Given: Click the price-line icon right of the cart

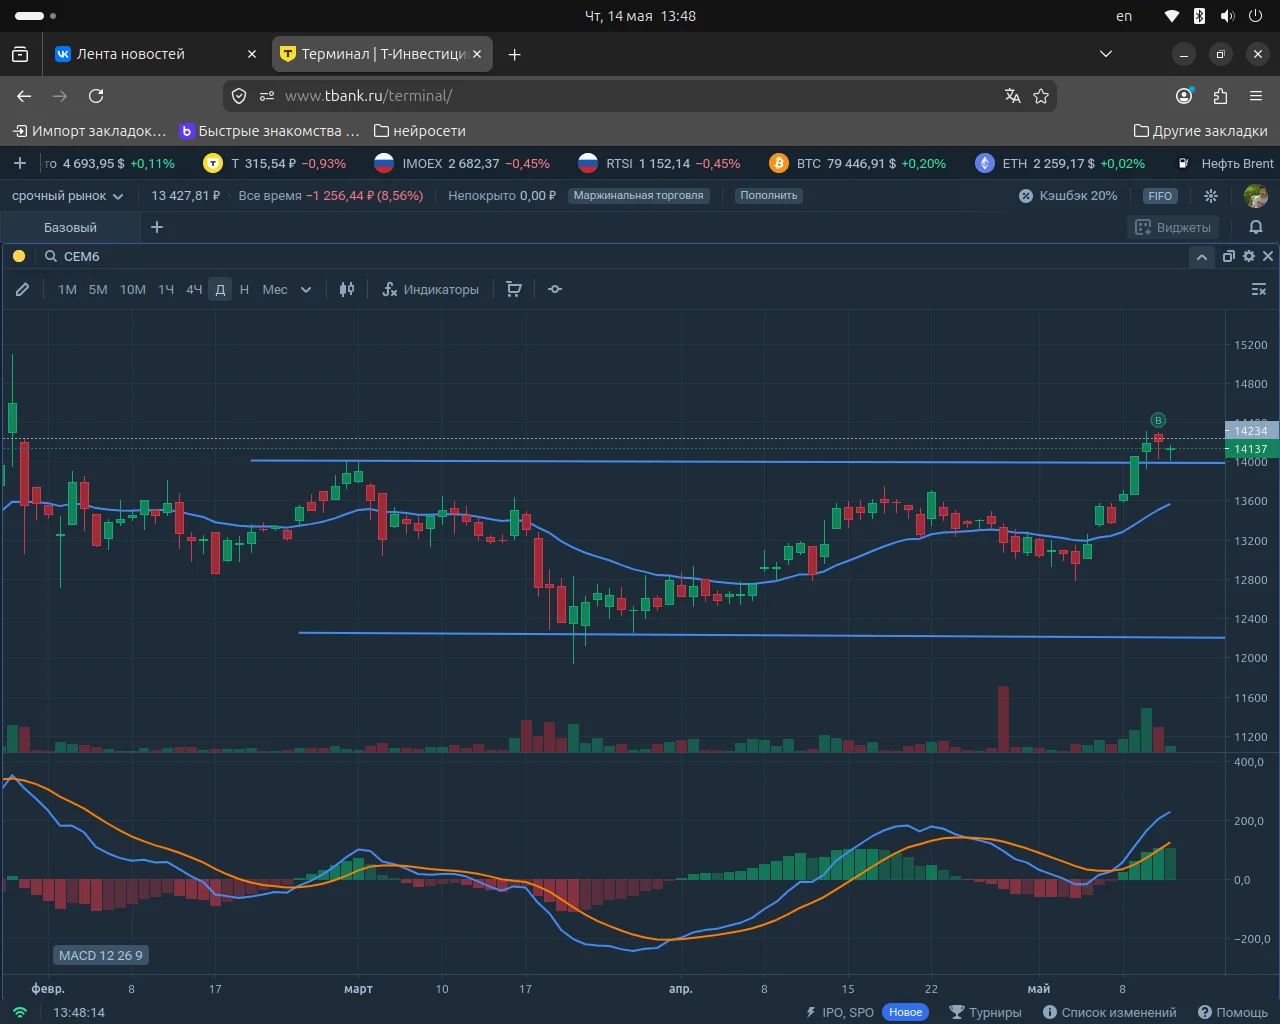Looking at the screenshot, I should 555,290.
